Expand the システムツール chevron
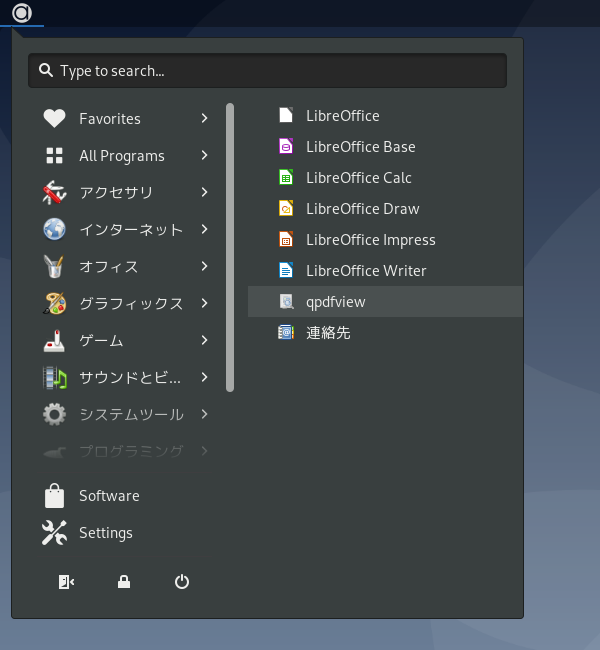Screen dimensions: 600x650 click(x=204, y=414)
